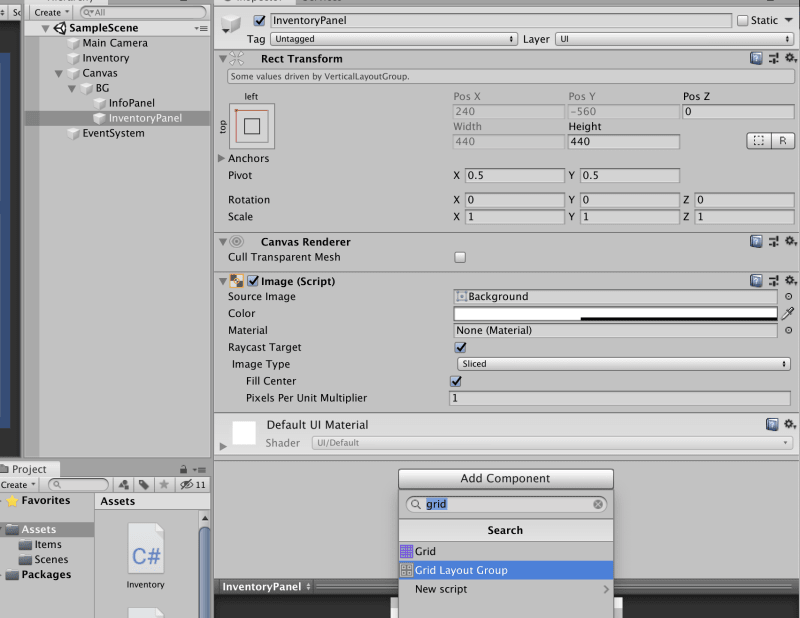800x618 pixels.
Task: Uncheck Fill Center
Action: 456,381
